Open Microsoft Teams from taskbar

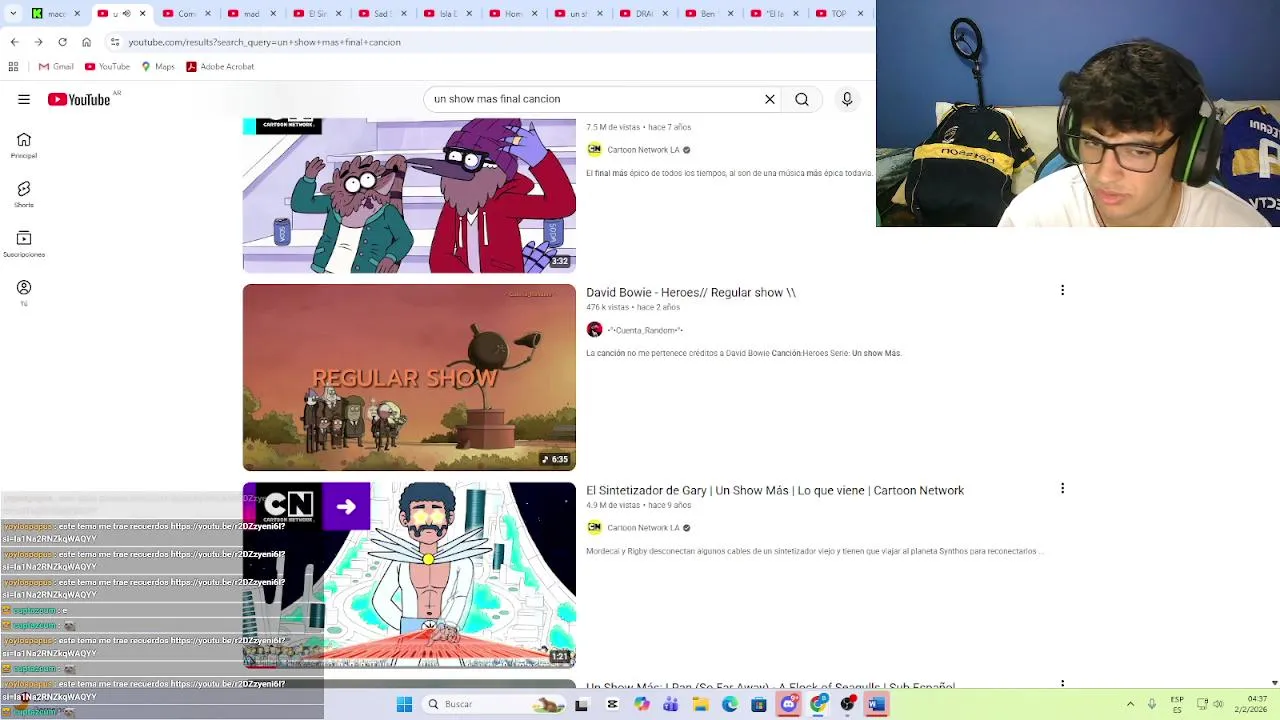click(670, 704)
